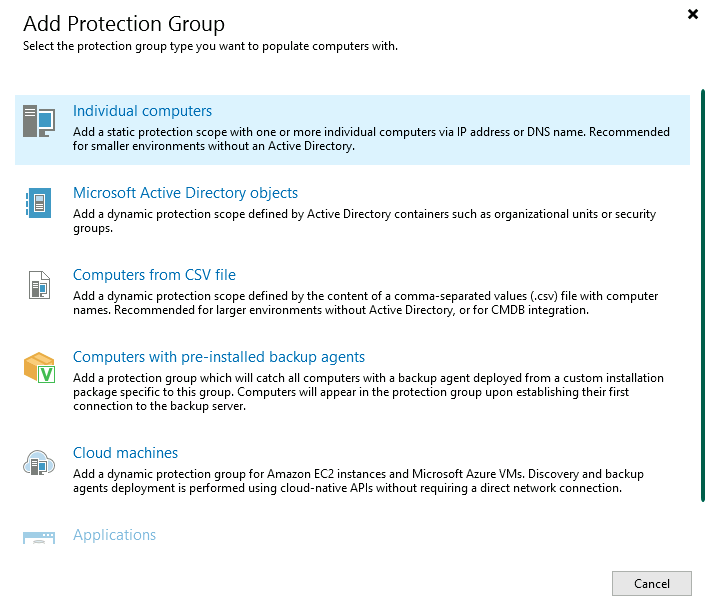This screenshot has width=708, height=608.
Task: Click the faded Applications window icon
Action: [38, 538]
